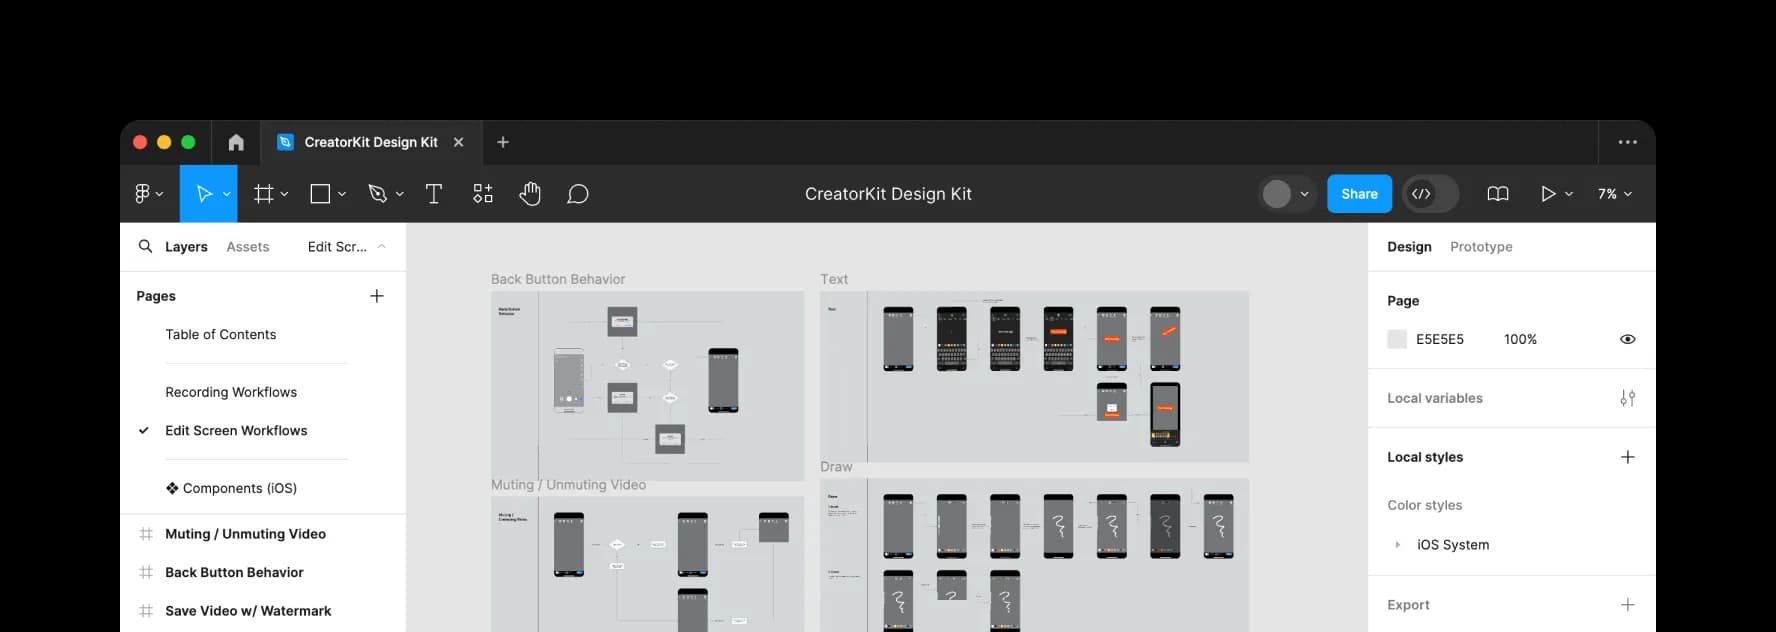Image resolution: width=1776 pixels, height=632 pixels.
Task: Select the Text tool
Action: (434, 194)
